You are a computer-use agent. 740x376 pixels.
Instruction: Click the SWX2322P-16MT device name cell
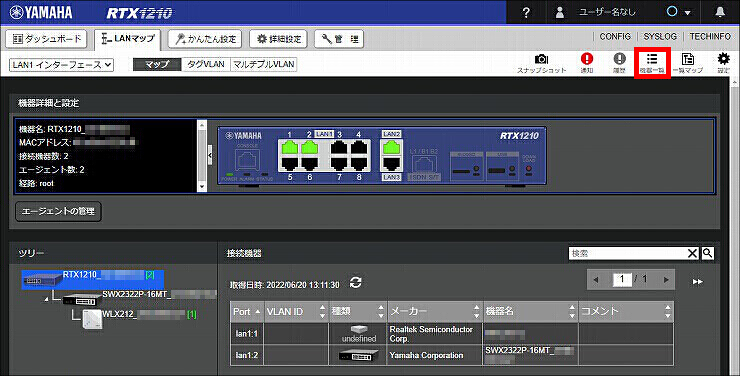(x=531, y=355)
